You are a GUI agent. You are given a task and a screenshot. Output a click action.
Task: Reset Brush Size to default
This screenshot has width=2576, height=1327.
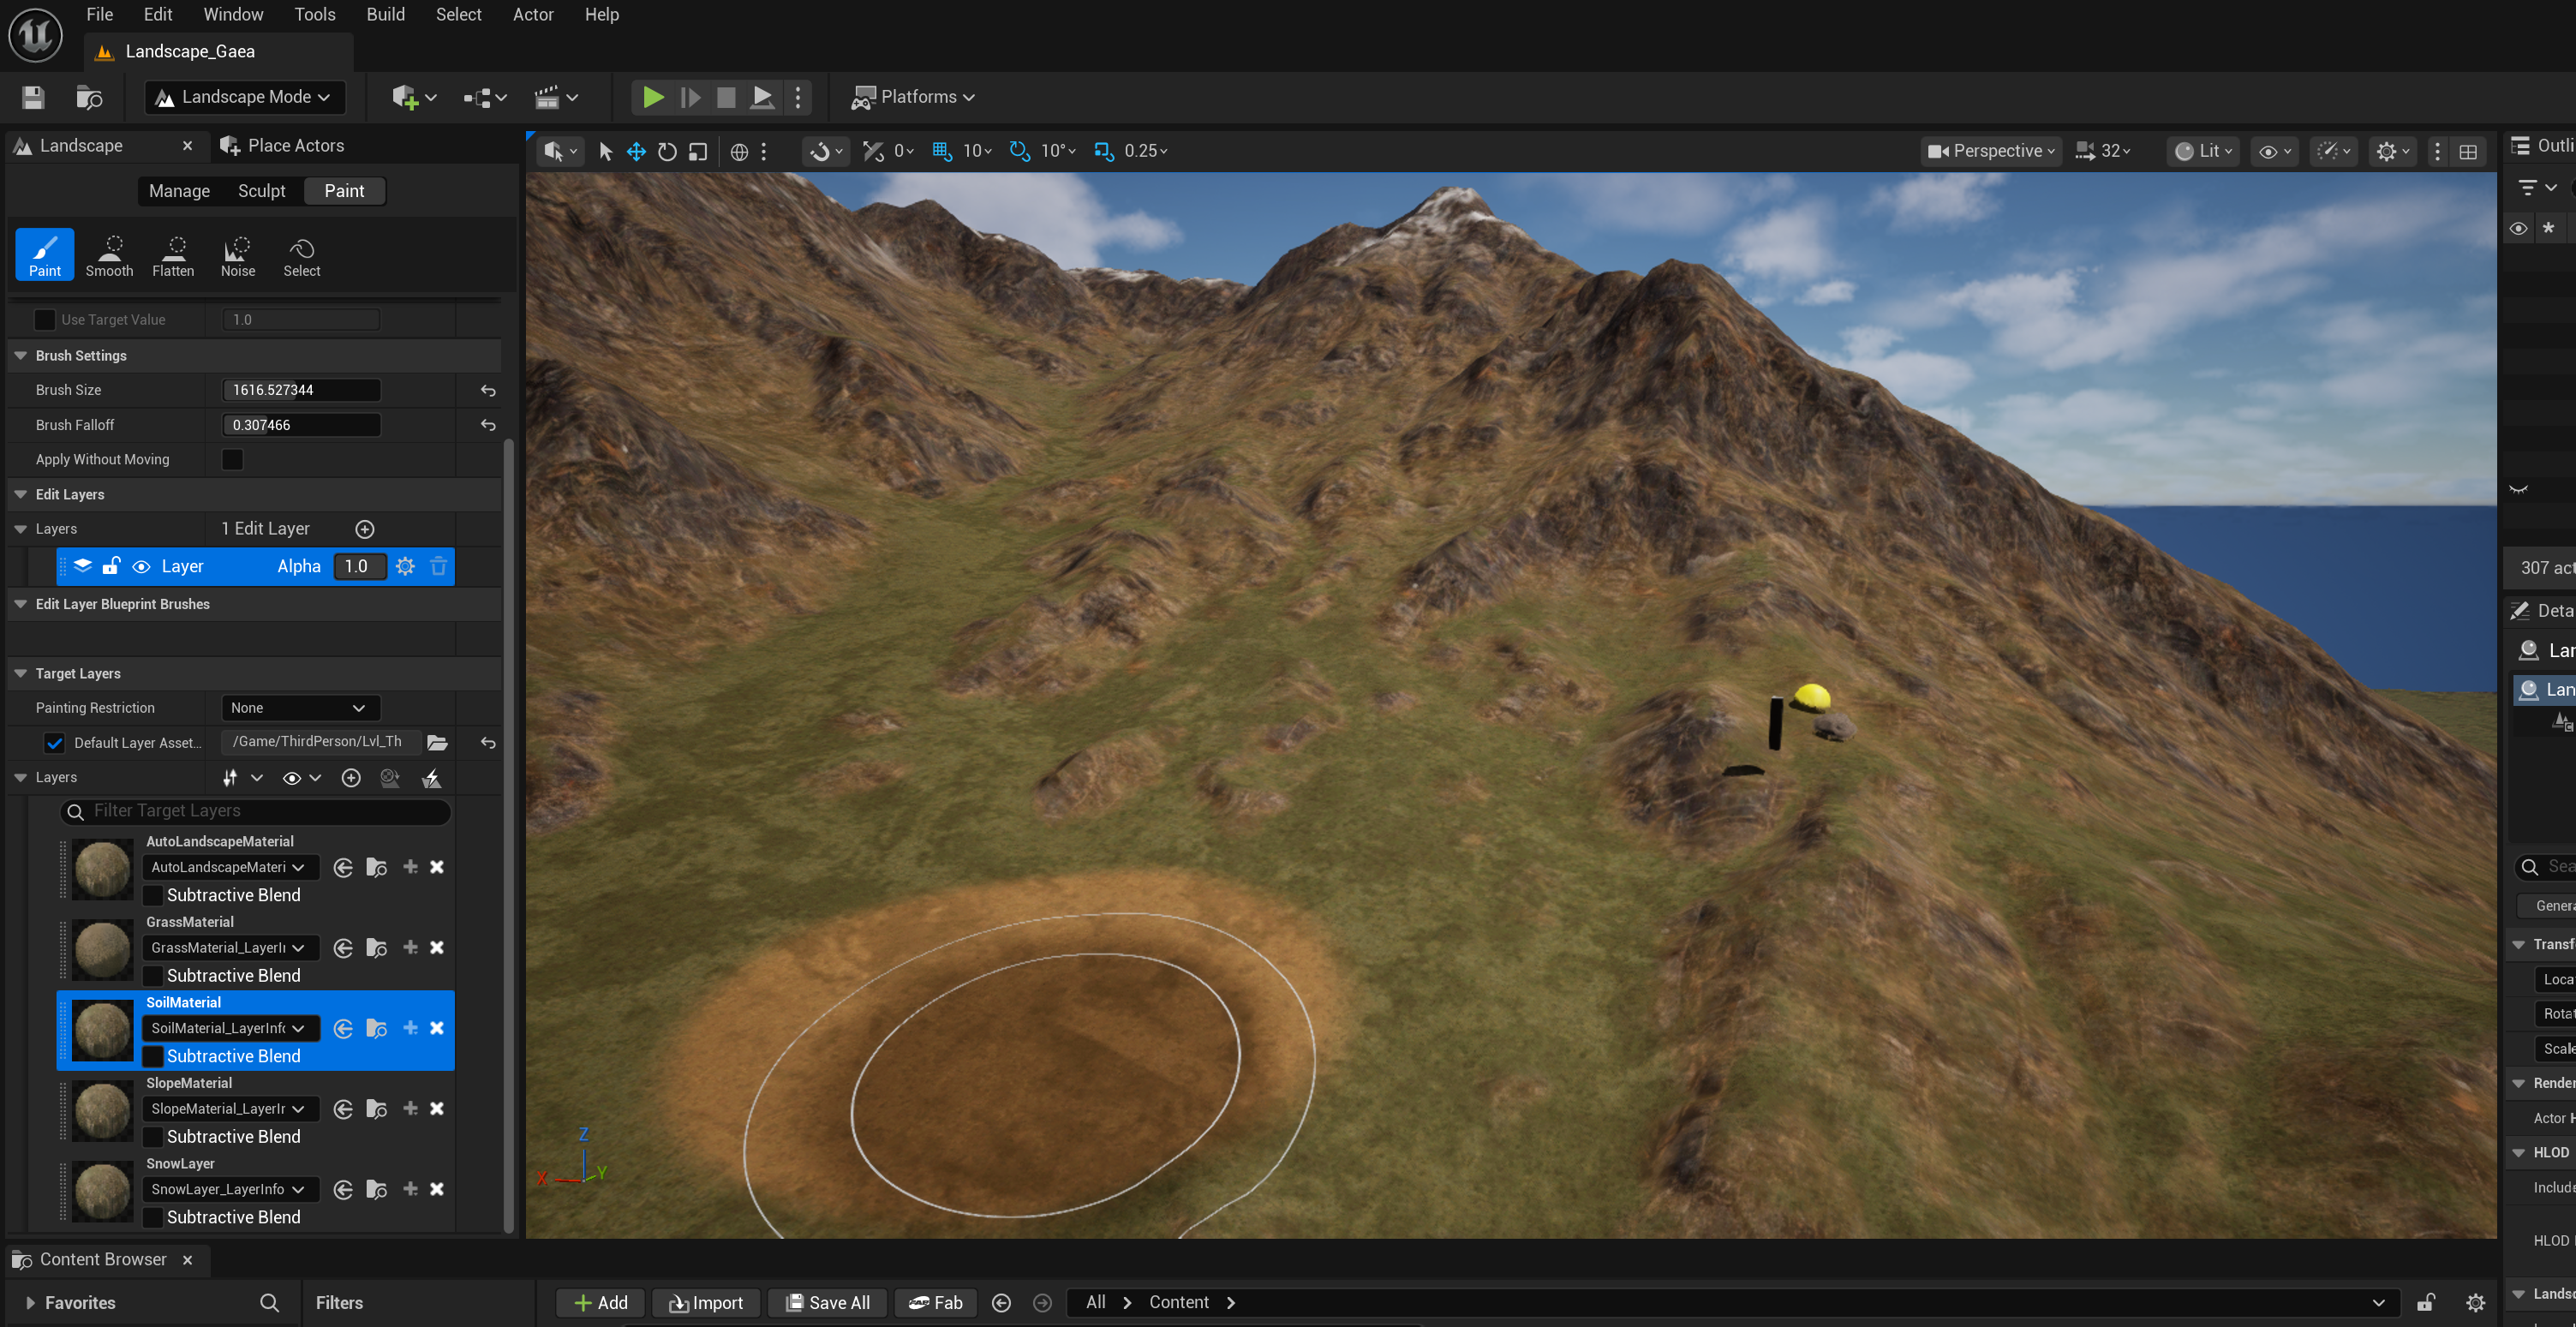[x=488, y=390]
